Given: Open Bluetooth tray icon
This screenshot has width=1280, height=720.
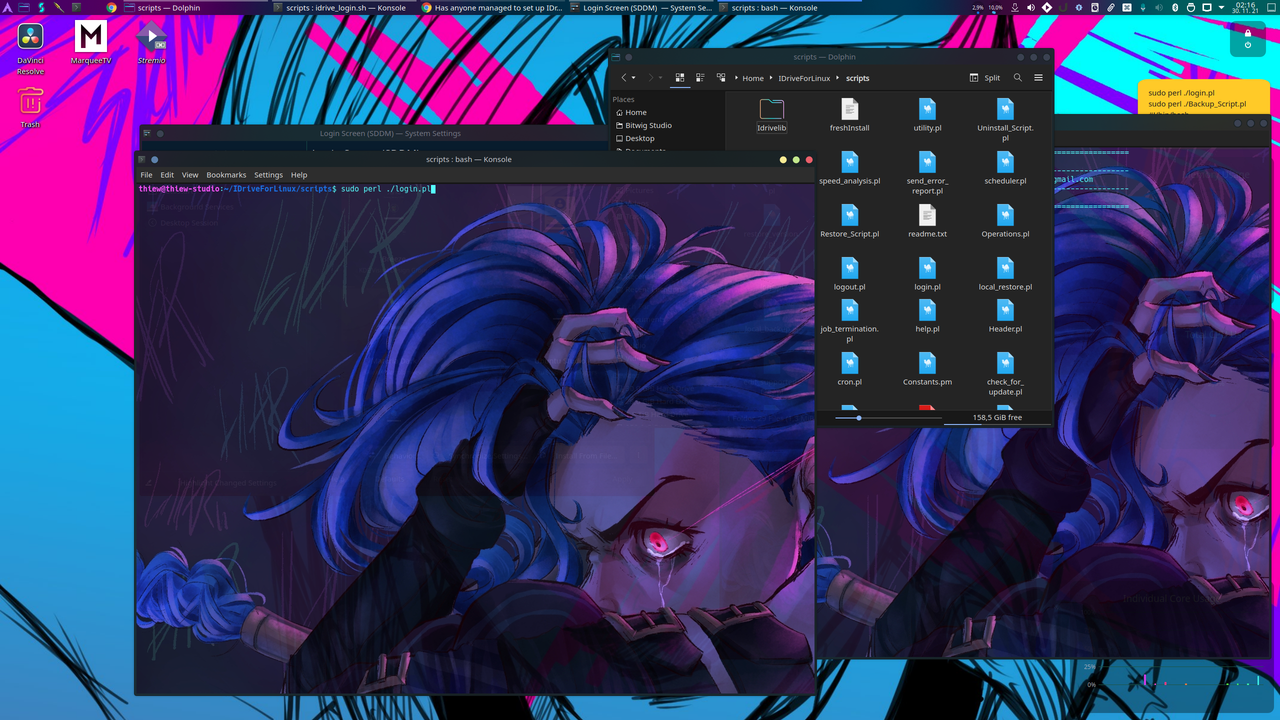Looking at the screenshot, I should point(1174,7).
